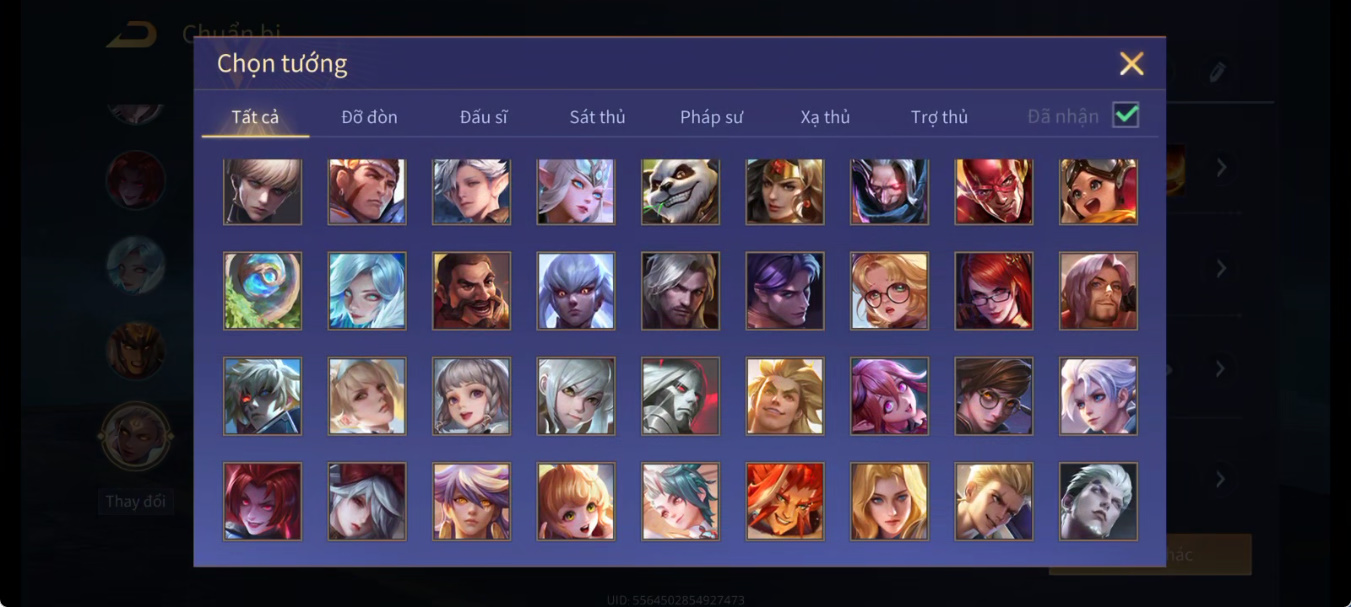Screen dimensions: 1351x607
Task: Go back using the return arrow
Action: (132, 35)
